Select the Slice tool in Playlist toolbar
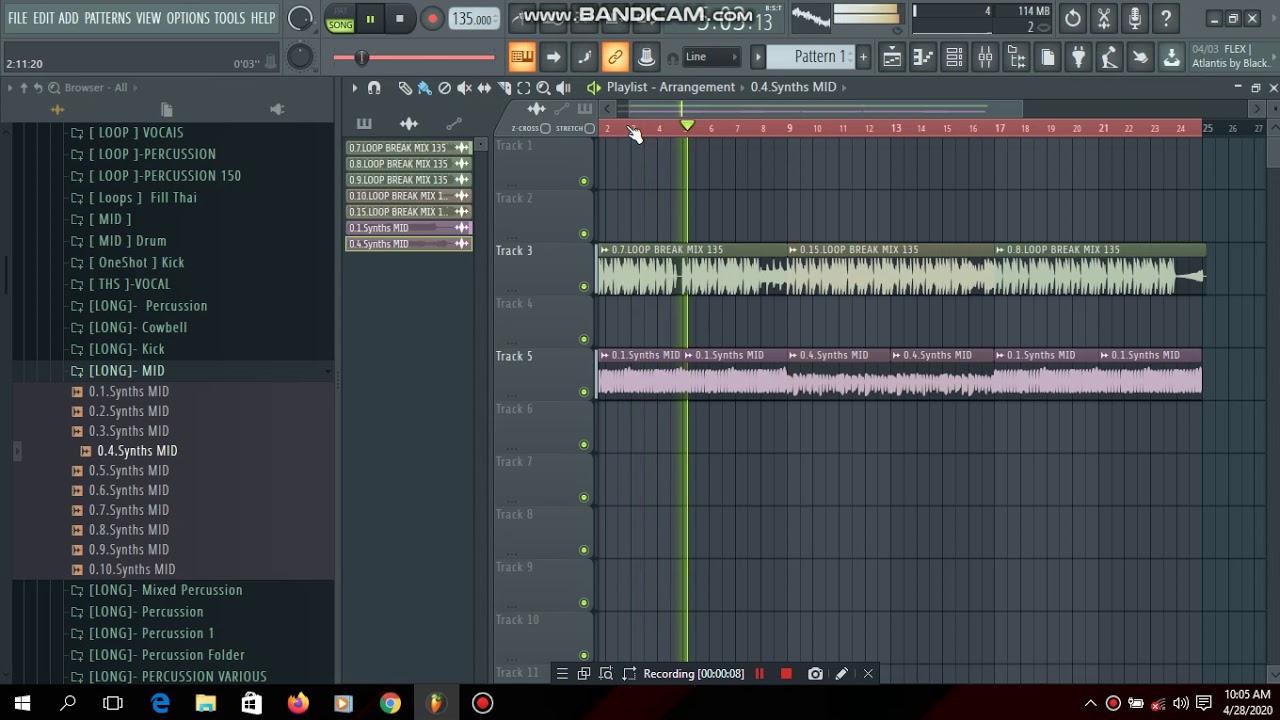The height and width of the screenshot is (720, 1280). [x=504, y=88]
